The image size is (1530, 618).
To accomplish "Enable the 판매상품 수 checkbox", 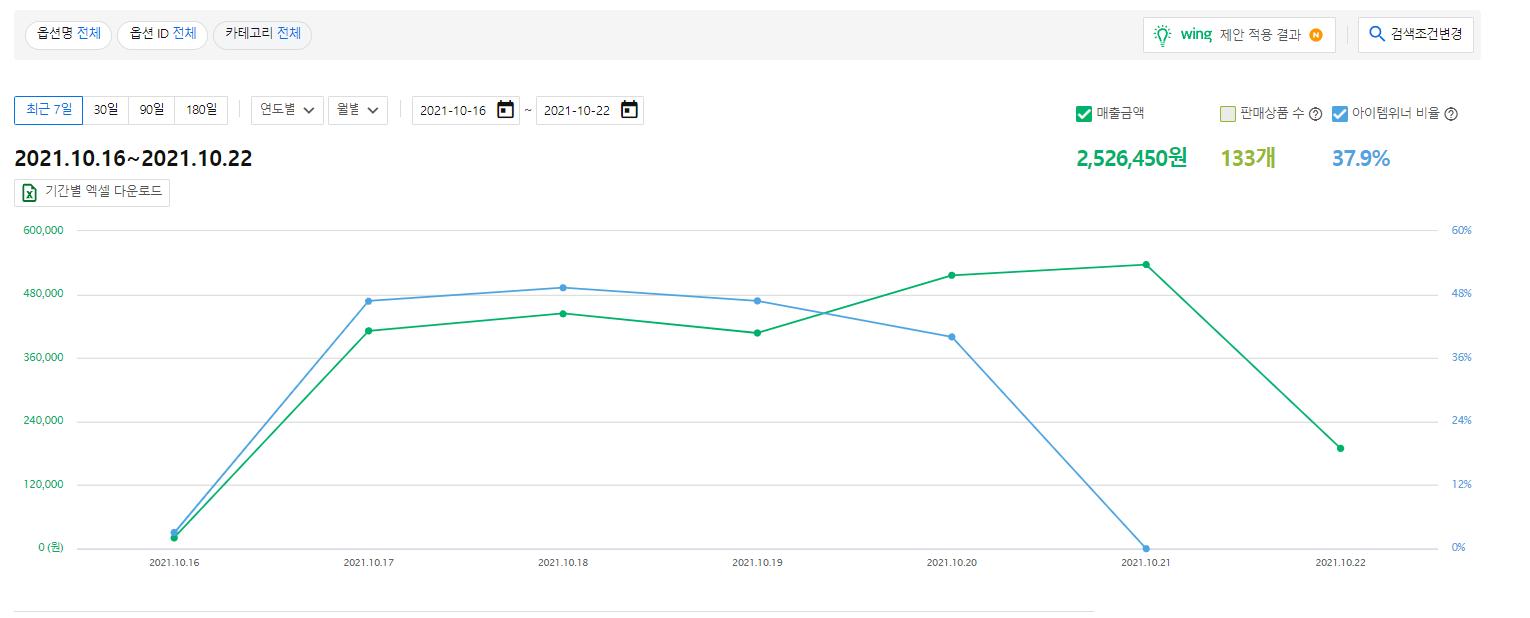I will [x=1228, y=114].
